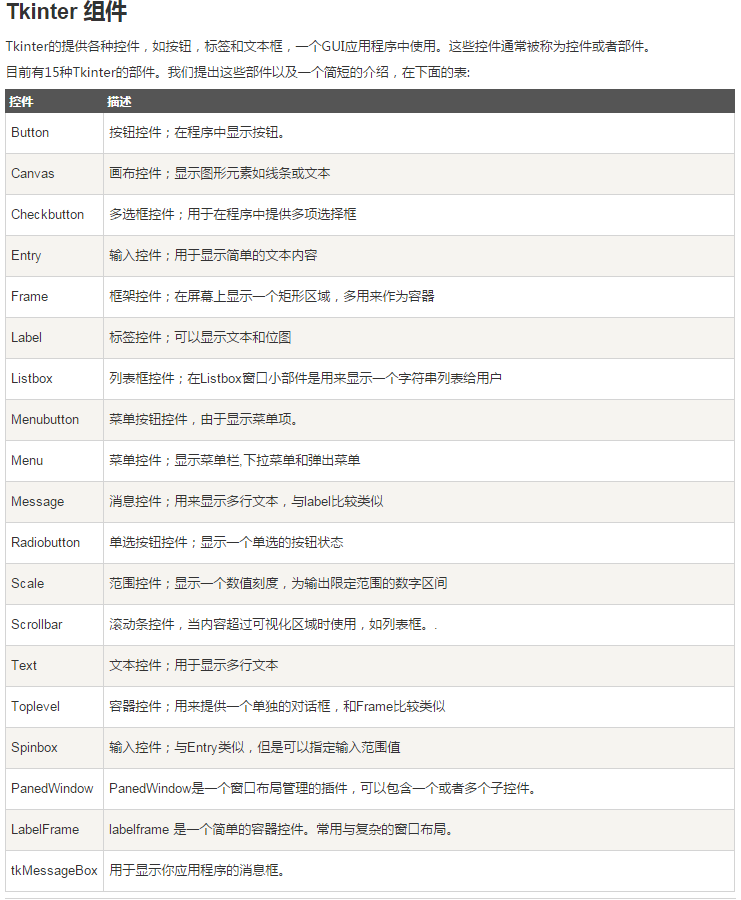
Task: Click description starting '输入控件；与Entry类似'
Action: click(x=255, y=748)
